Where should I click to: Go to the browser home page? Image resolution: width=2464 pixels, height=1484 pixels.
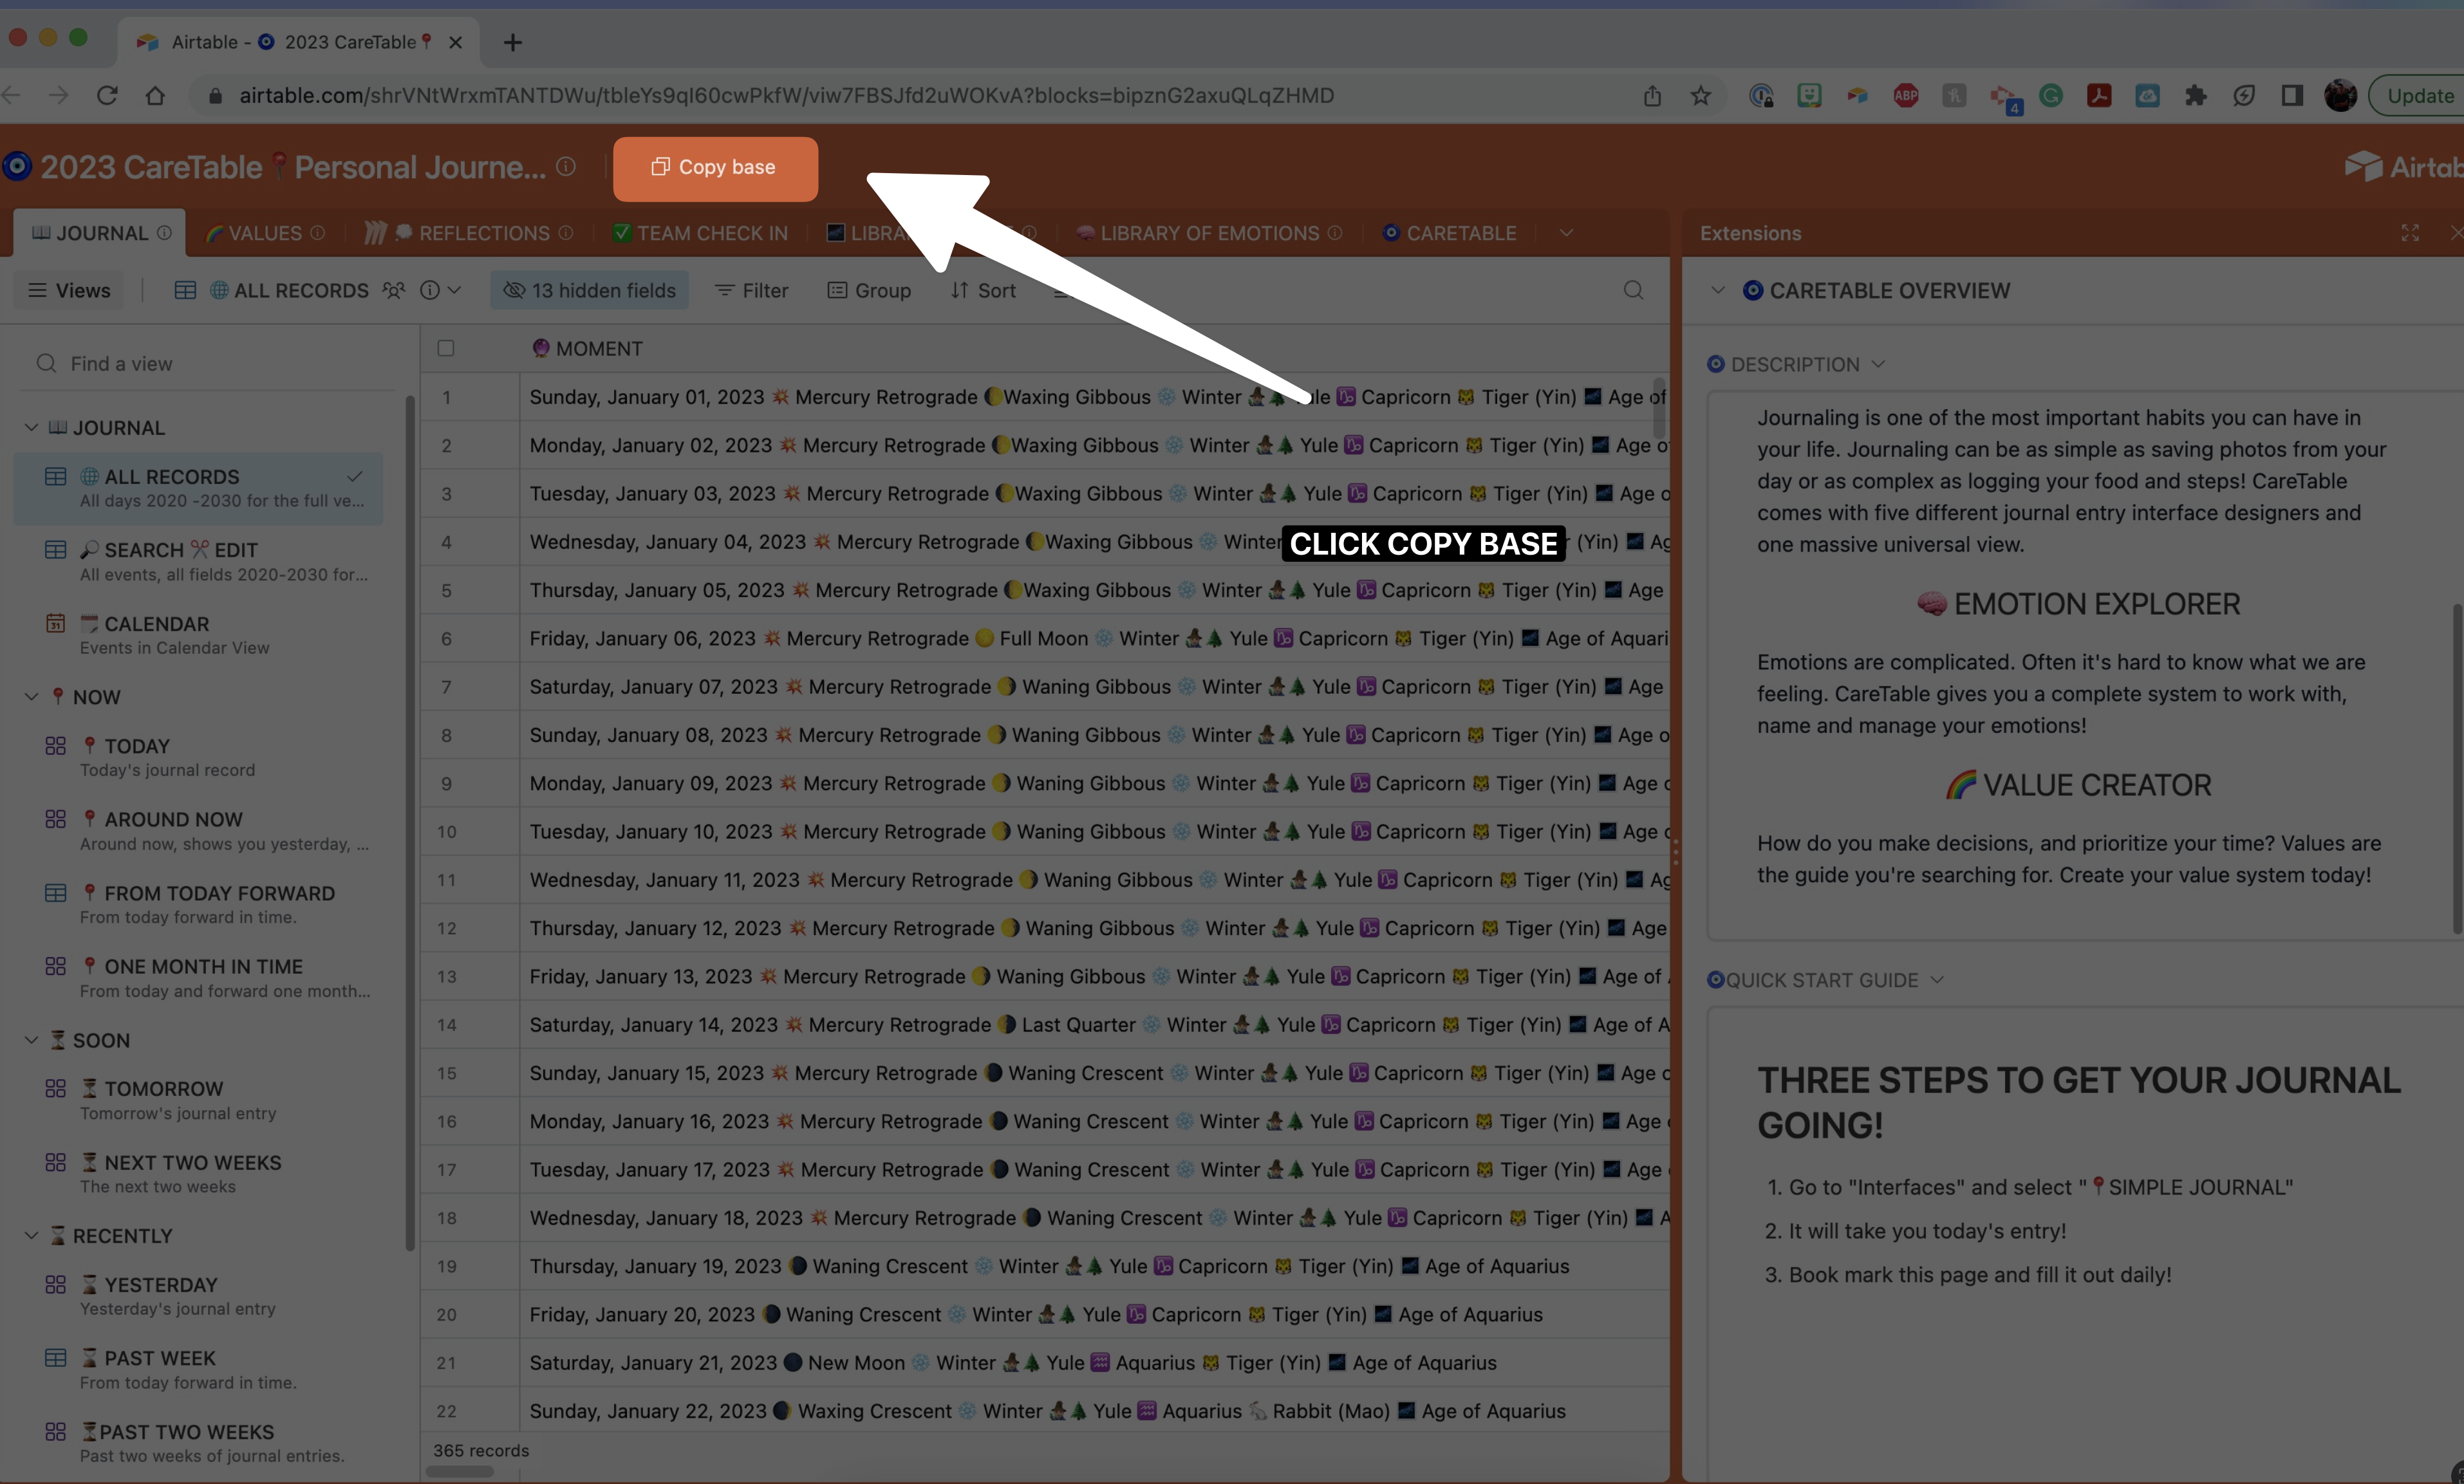pyautogui.click(x=155, y=96)
